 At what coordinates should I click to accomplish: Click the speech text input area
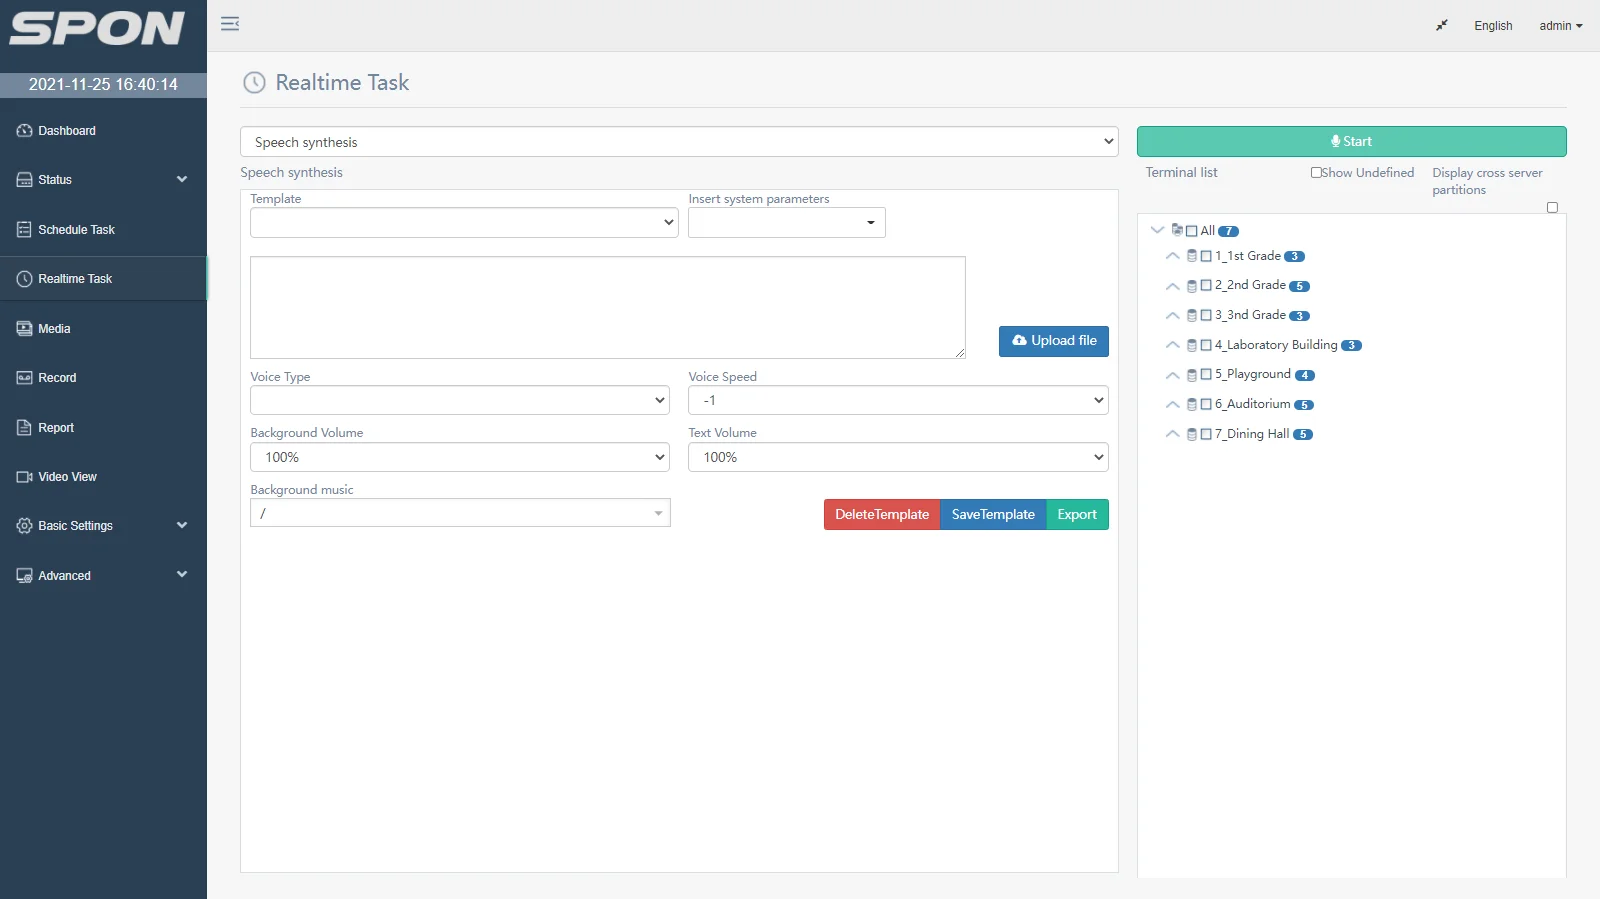click(607, 307)
